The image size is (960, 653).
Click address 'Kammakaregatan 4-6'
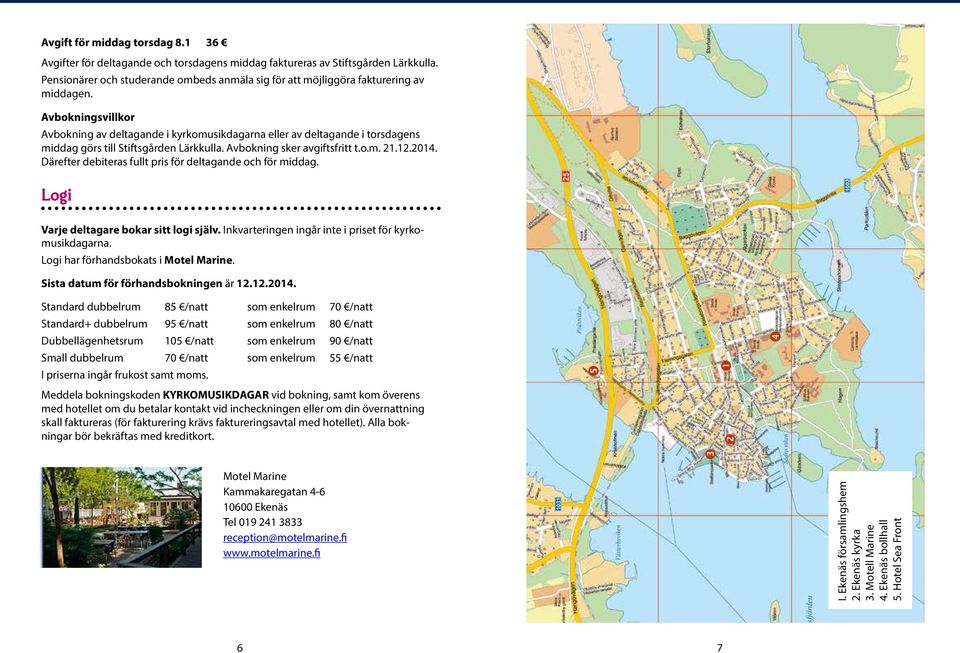274,491
